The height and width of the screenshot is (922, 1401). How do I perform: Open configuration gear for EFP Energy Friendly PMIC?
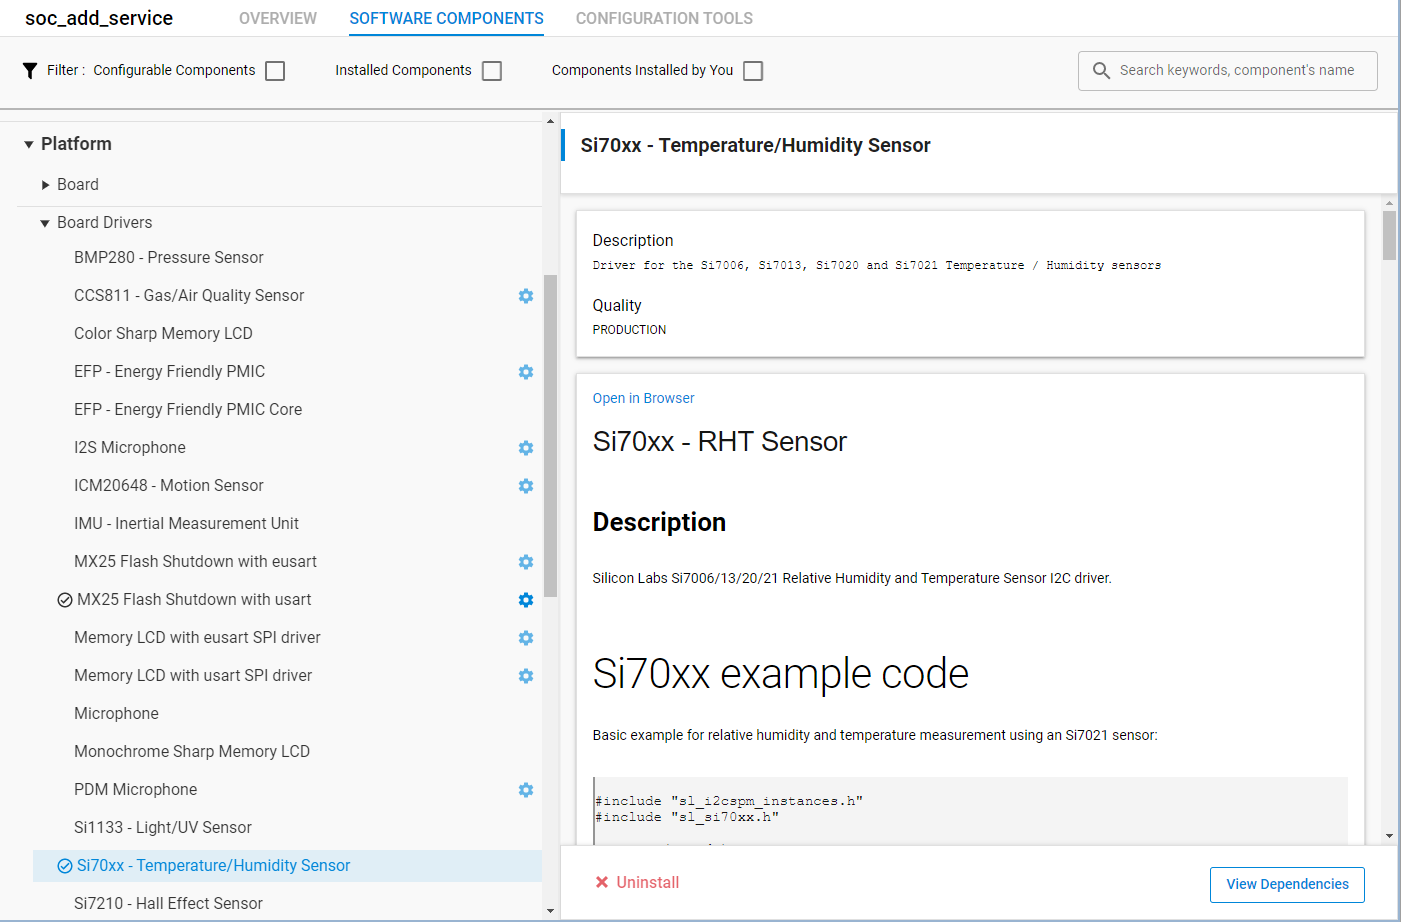pyautogui.click(x=526, y=372)
